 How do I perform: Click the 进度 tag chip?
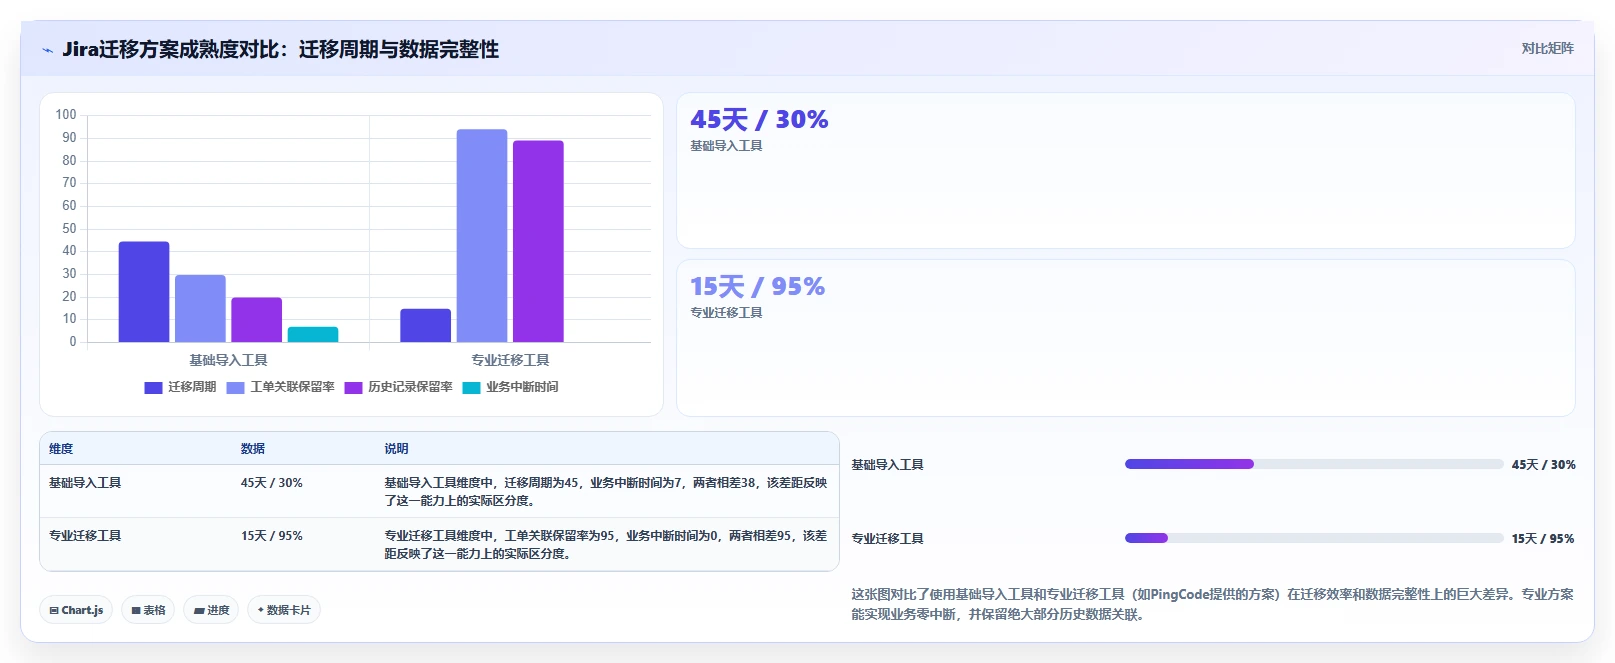(x=211, y=610)
